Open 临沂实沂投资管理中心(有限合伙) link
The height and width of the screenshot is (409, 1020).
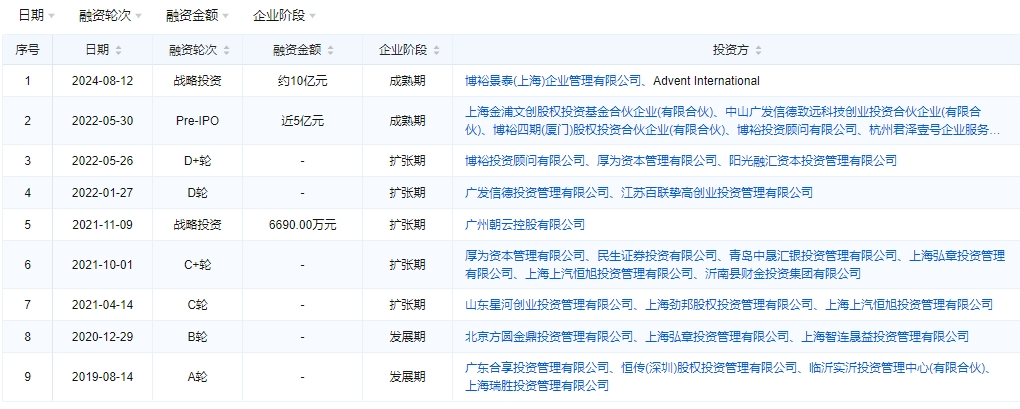[x=898, y=367]
